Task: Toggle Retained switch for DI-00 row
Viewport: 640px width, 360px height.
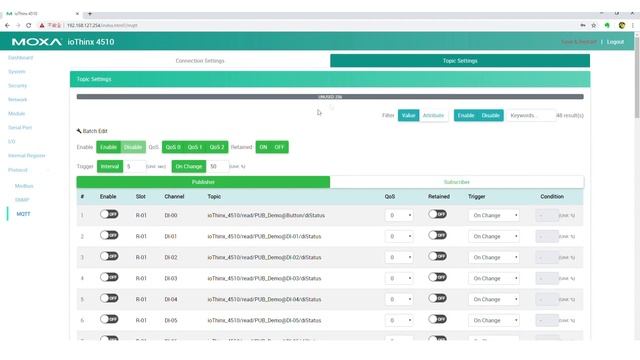Action: pos(437,214)
